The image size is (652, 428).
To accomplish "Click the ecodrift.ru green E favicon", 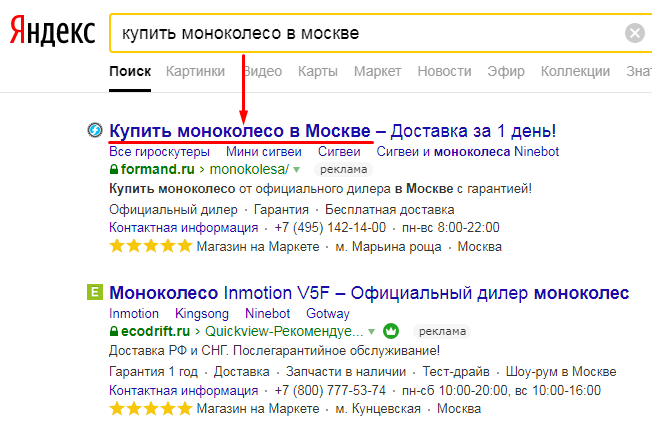I will click(x=94, y=292).
